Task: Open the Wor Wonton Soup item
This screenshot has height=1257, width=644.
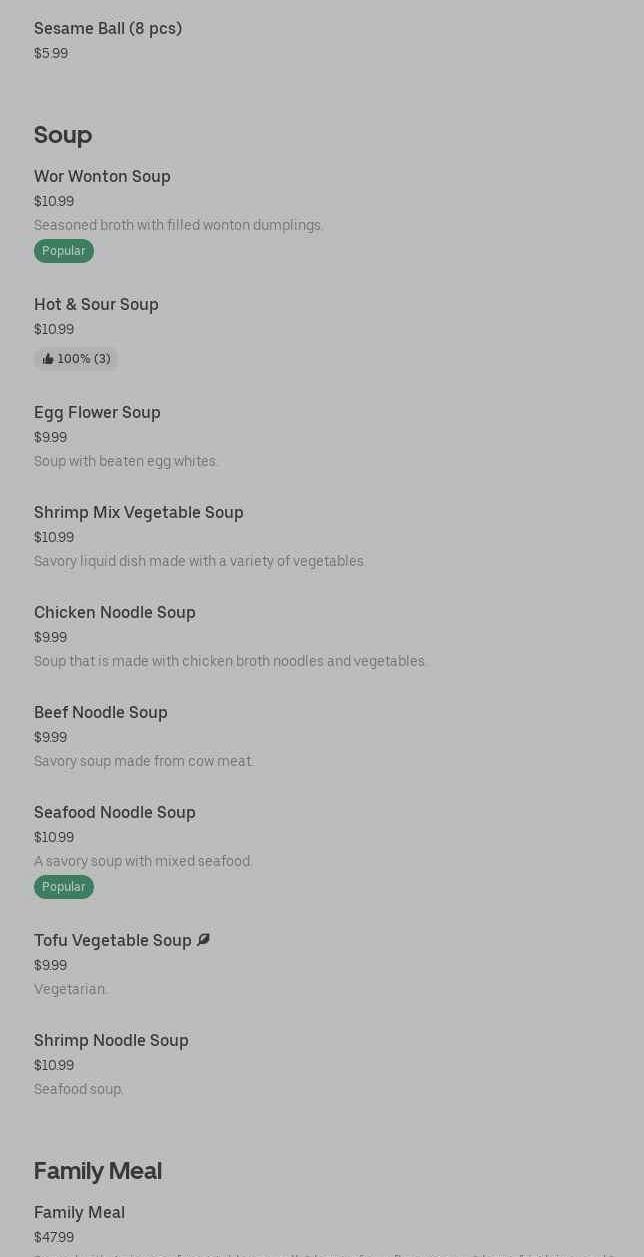Action: coord(102,177)
